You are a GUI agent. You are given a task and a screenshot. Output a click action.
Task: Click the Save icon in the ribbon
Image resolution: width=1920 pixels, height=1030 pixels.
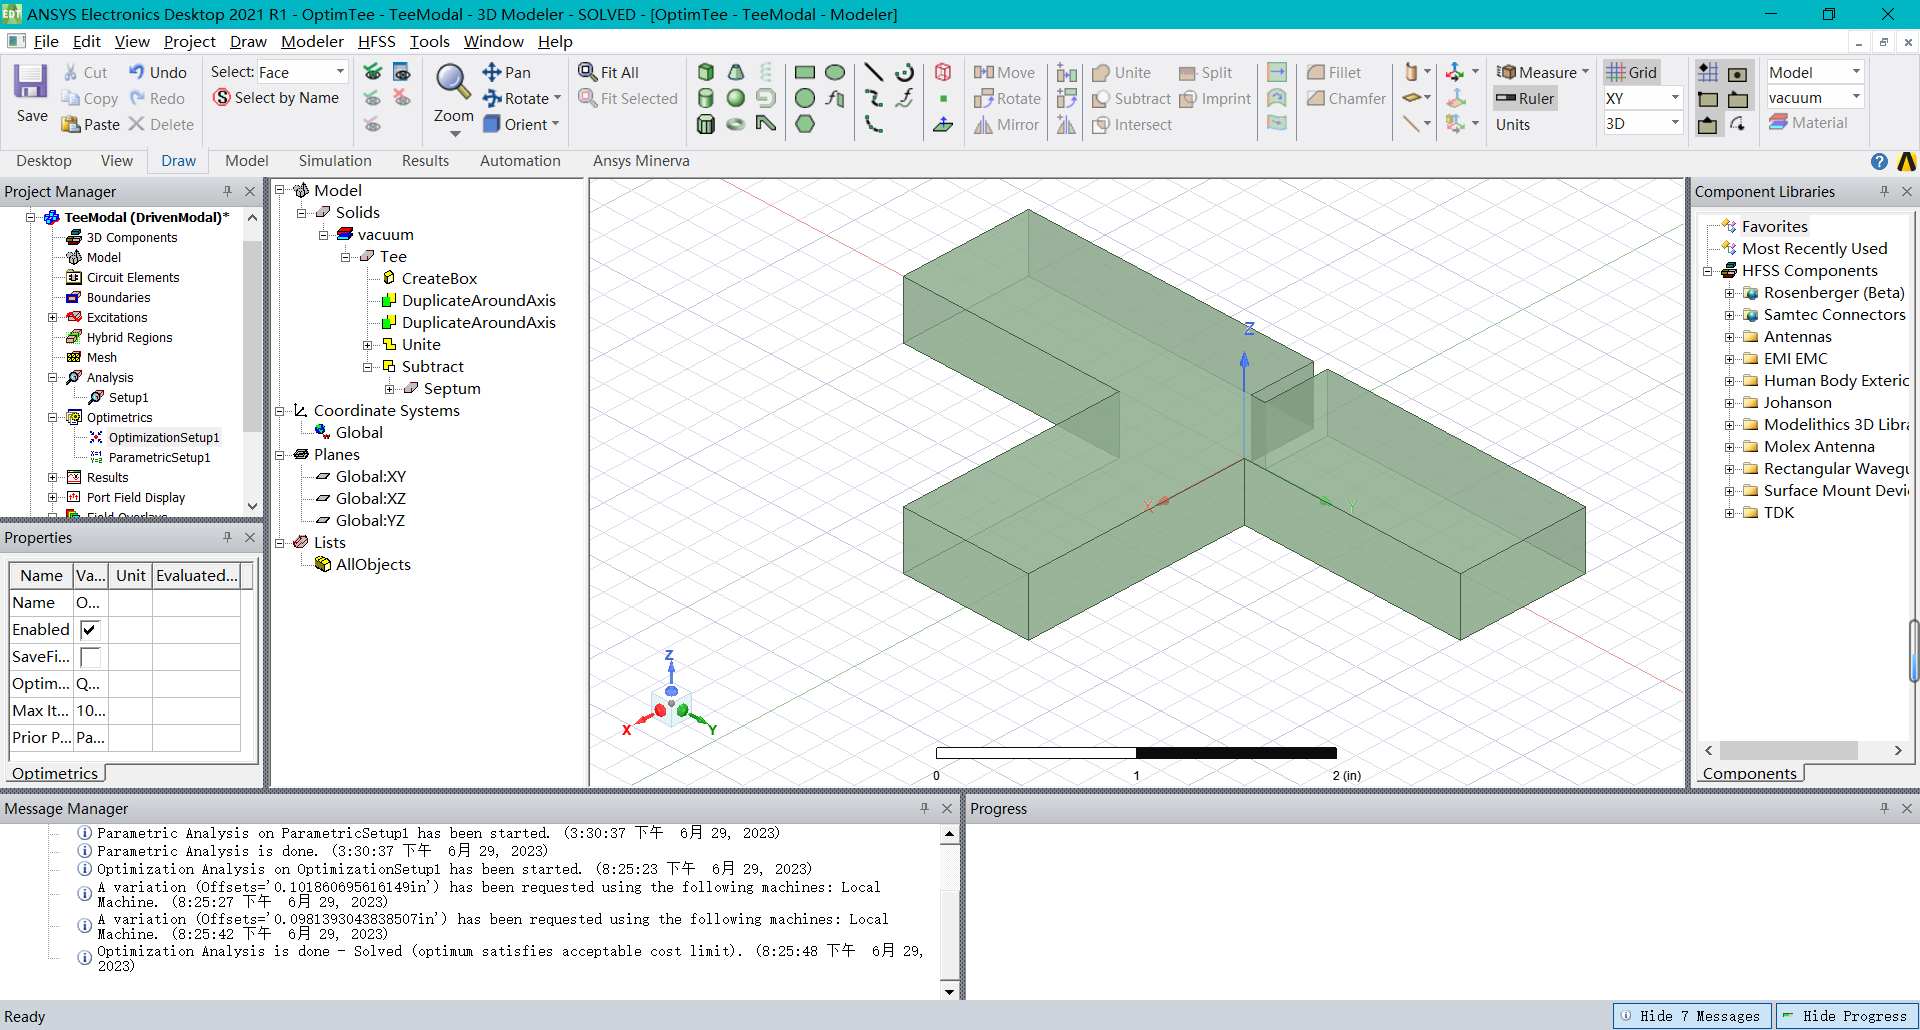coord(31,82)
